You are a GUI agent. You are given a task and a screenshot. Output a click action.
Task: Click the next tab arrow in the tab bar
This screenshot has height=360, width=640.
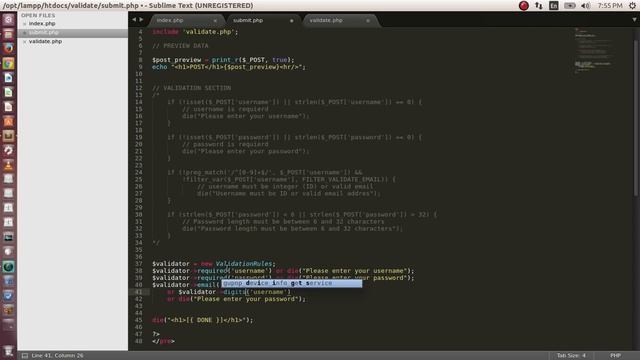141,20
